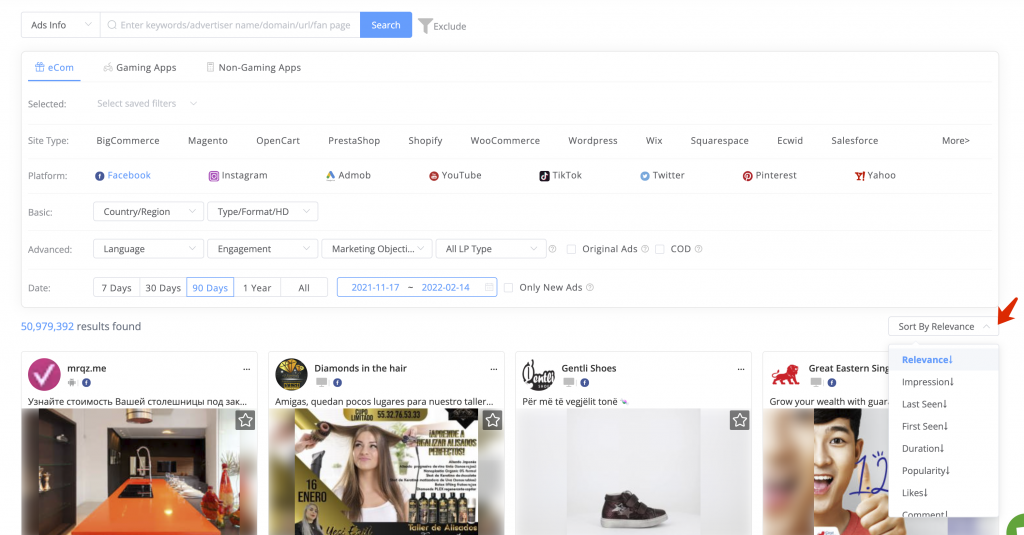Click the YouTube platform icon
The height and width of the screenshot is (535, 1024).
pyautogui.click(x=434, y=176)
